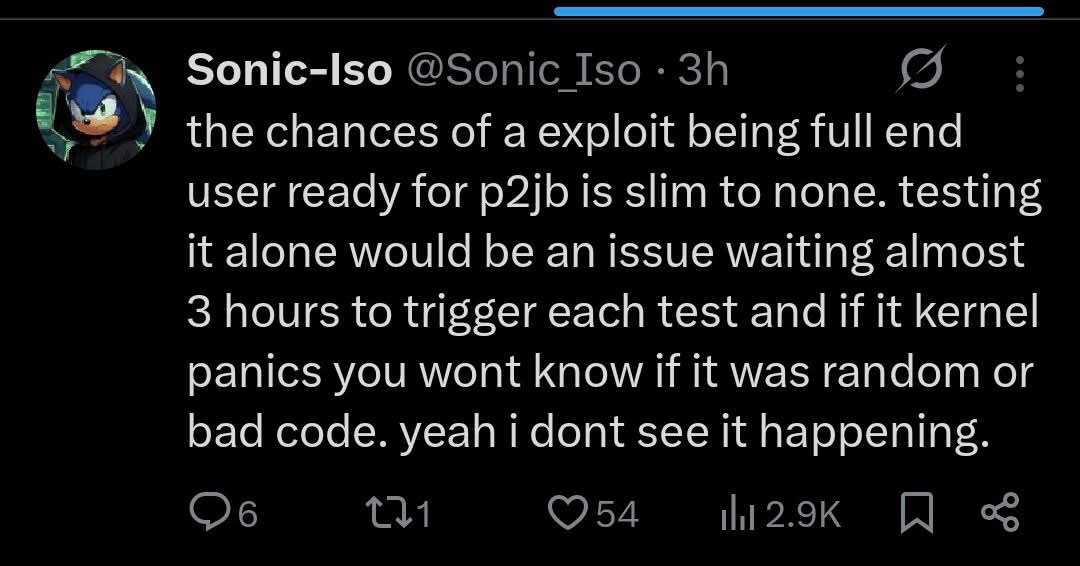
Task: View the 6 replies count
Action: point(248,514)
